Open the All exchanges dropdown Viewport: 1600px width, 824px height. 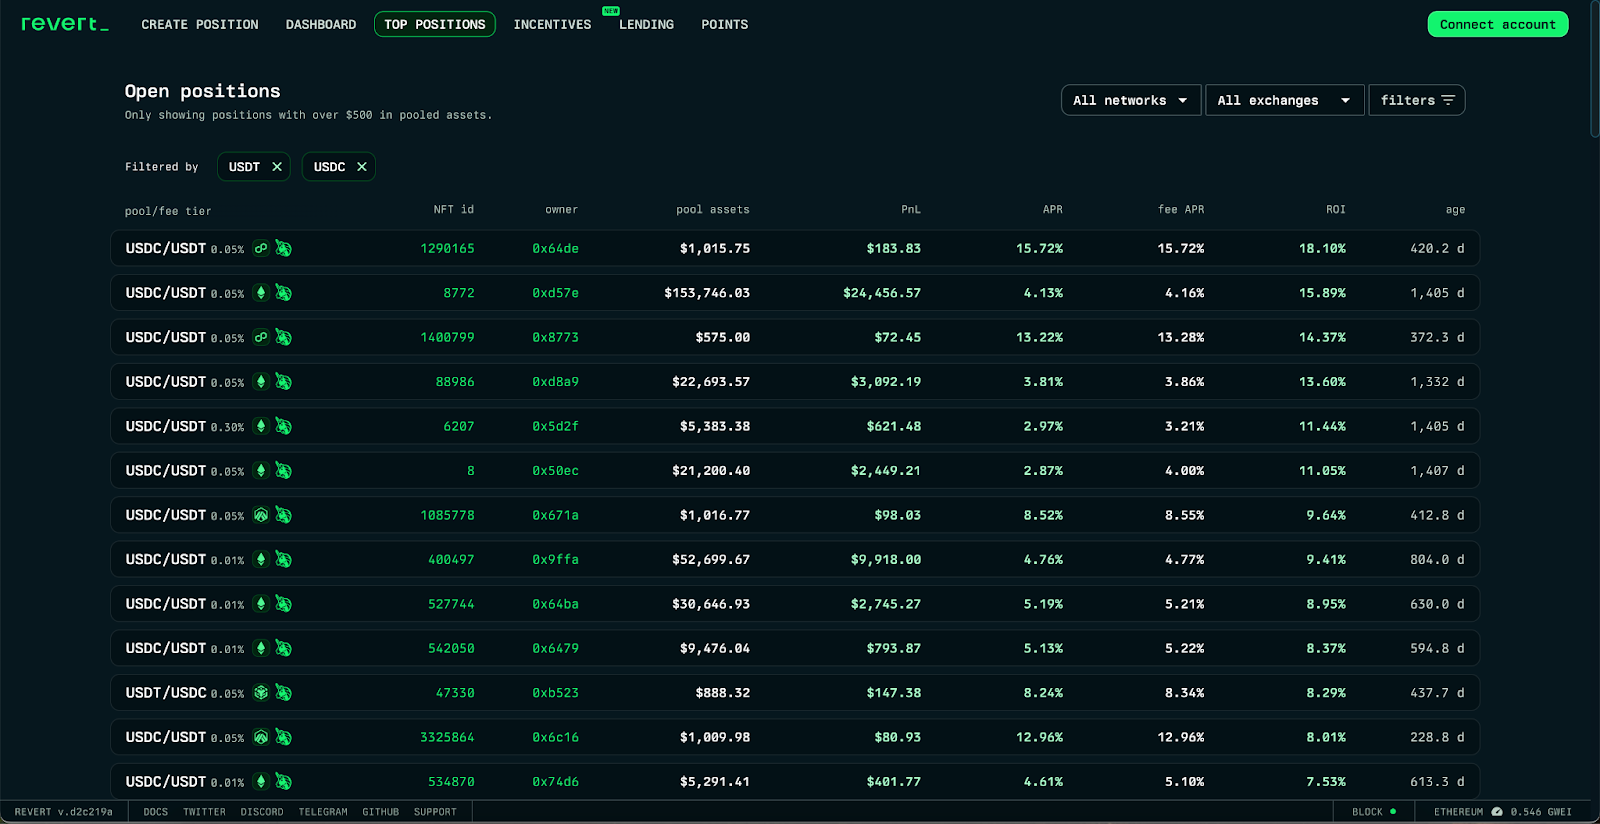(1285, 100)
